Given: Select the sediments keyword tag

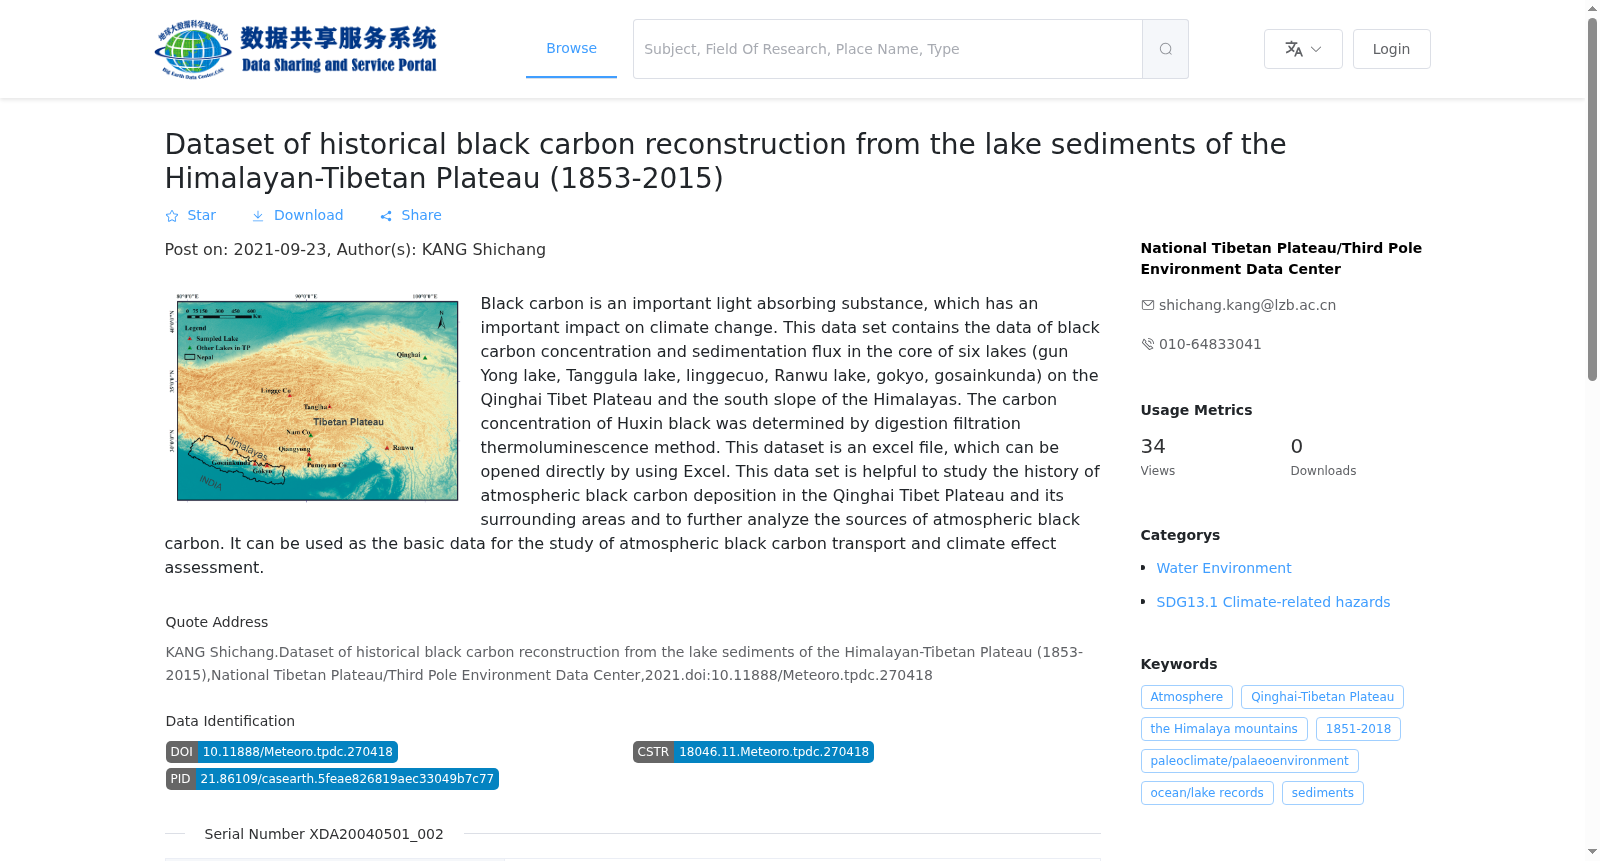Looking at the screenshot, I should click(x=1322, y=793).
